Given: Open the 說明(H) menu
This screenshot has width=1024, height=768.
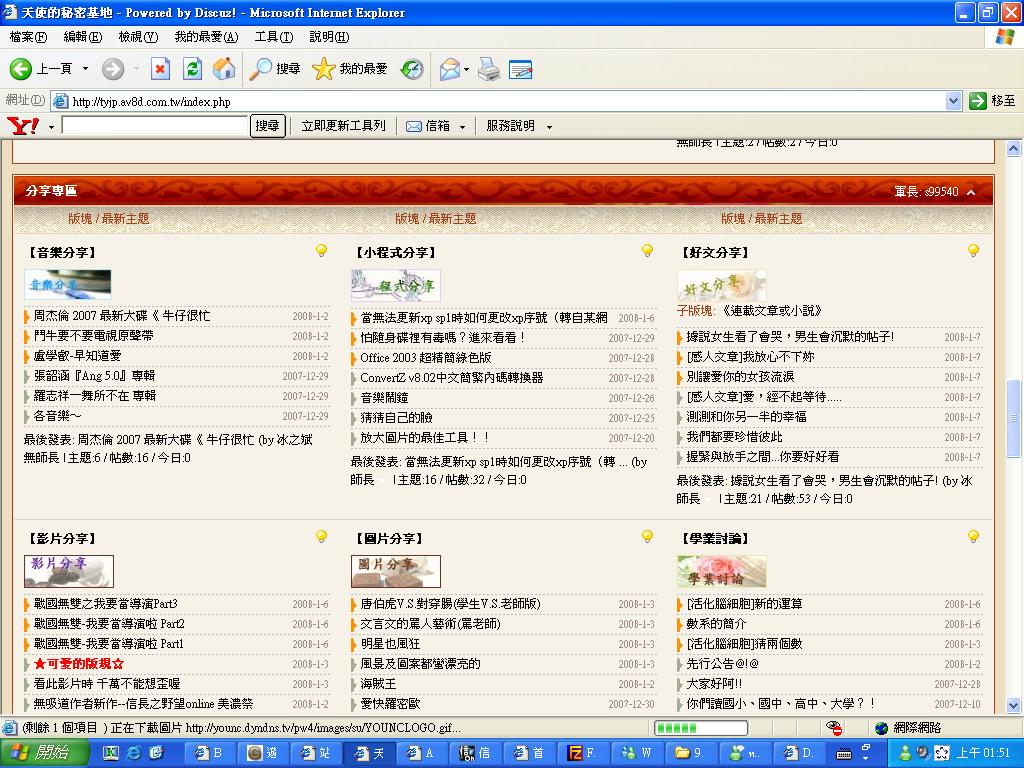Looking at the screenshot, I should pos(329,37).
